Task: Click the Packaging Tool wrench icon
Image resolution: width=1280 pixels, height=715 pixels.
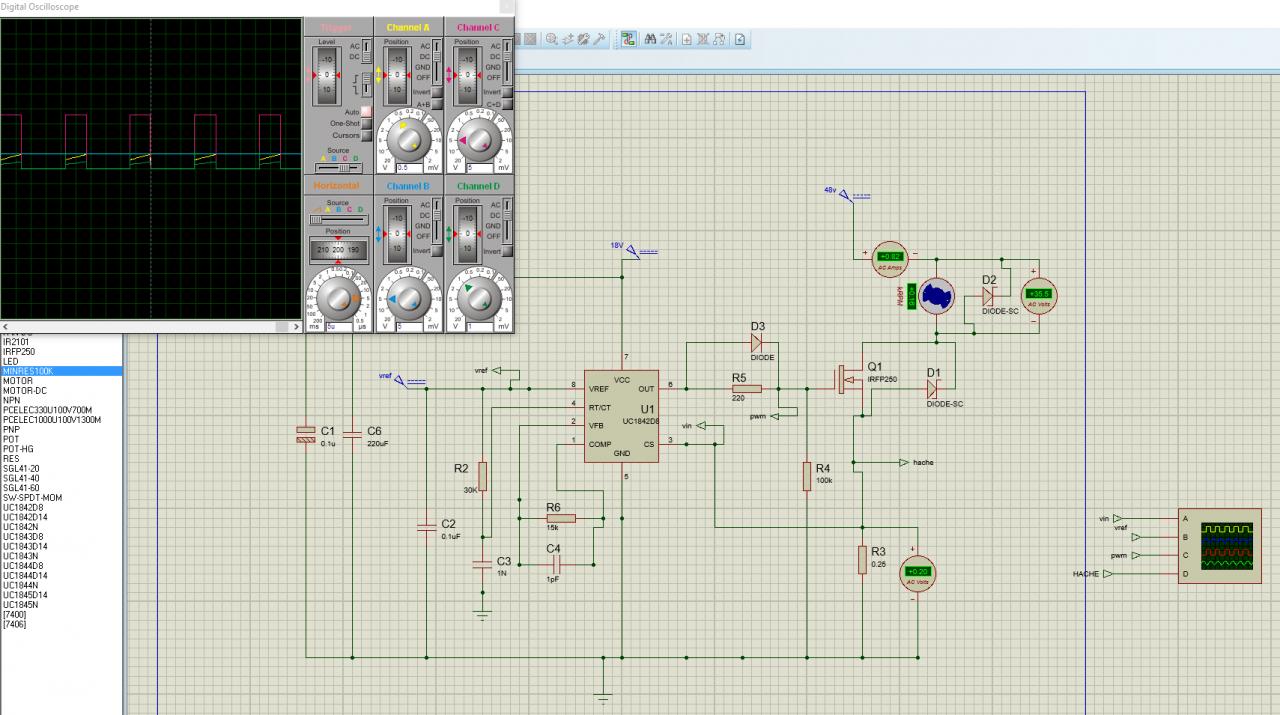Action: 583,40
